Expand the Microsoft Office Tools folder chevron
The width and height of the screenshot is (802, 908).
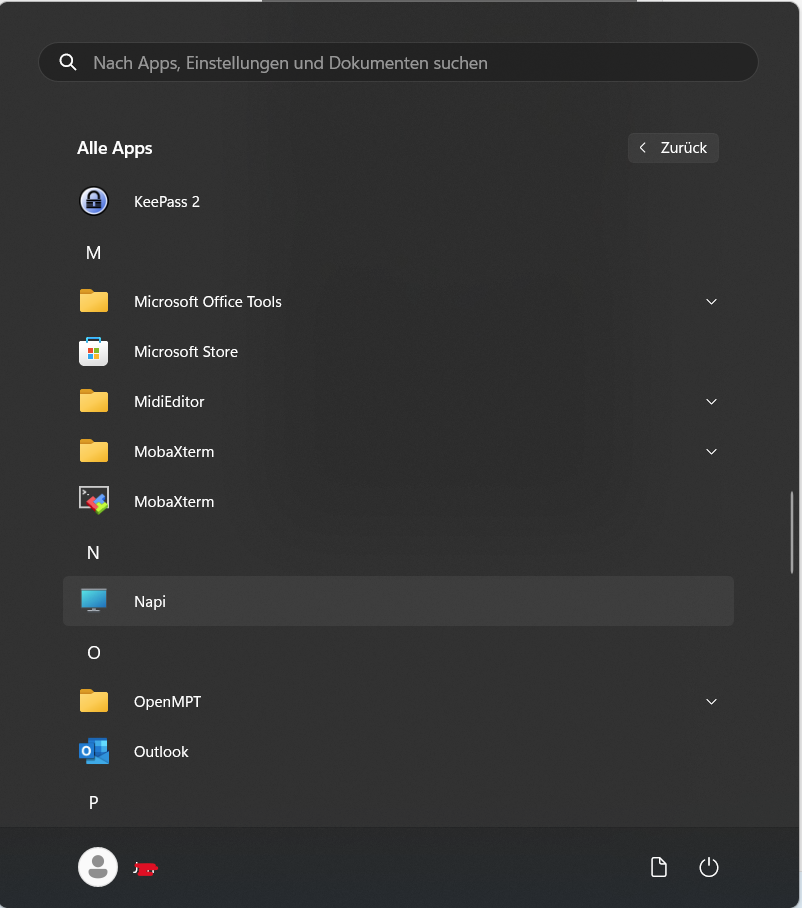tap(712, 301)
